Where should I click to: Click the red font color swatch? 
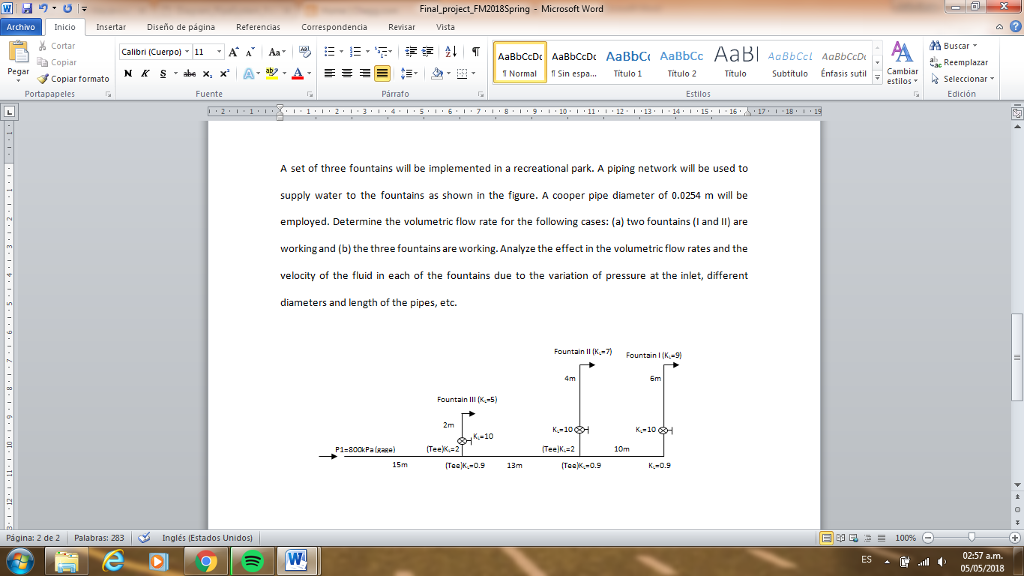[x=297, y=73]
